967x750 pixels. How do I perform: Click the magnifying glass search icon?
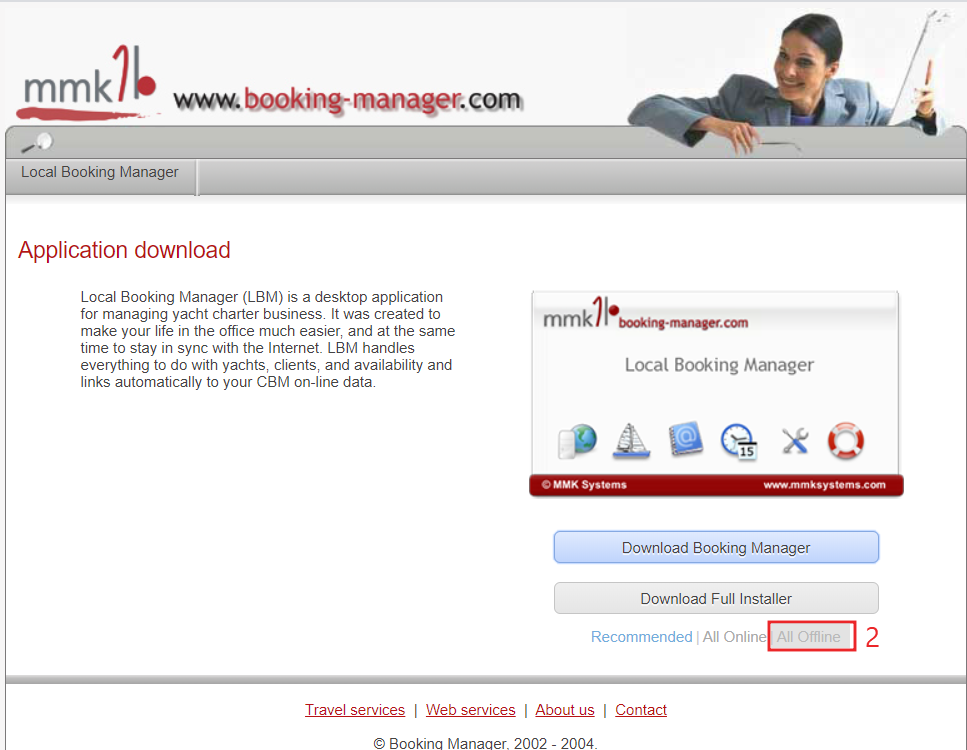[37, 142]
